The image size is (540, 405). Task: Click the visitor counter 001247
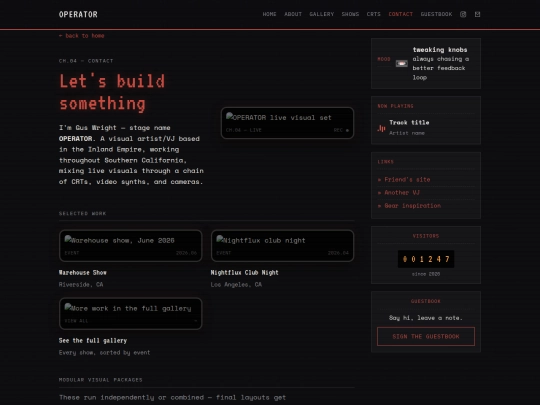coord(426,259)
